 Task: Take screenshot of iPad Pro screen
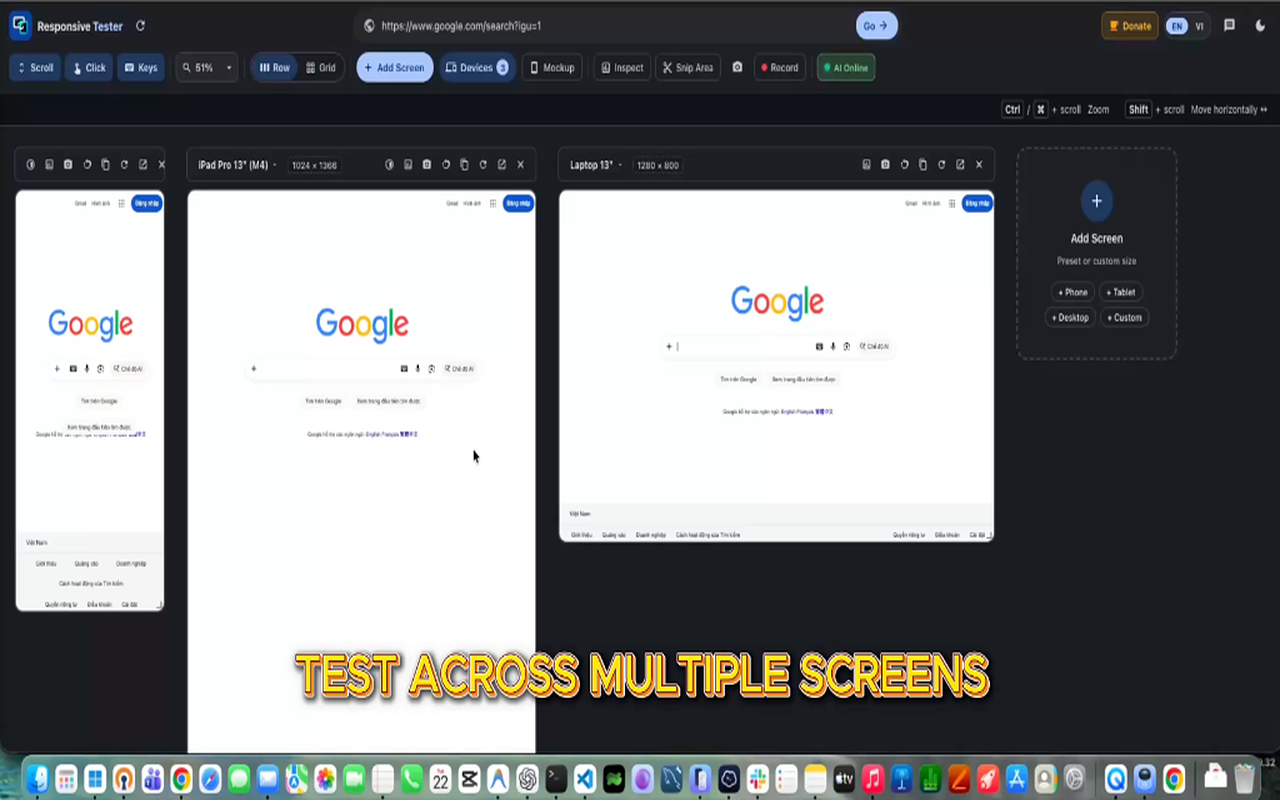[x=427, y=165]
